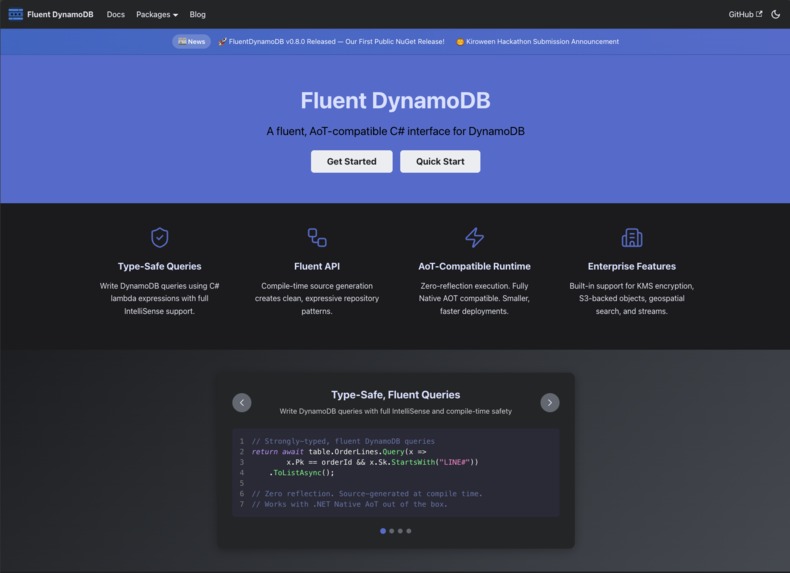
Task: Click the Type-Safe Queries shield icon
Action: click(x=160, y=237)
